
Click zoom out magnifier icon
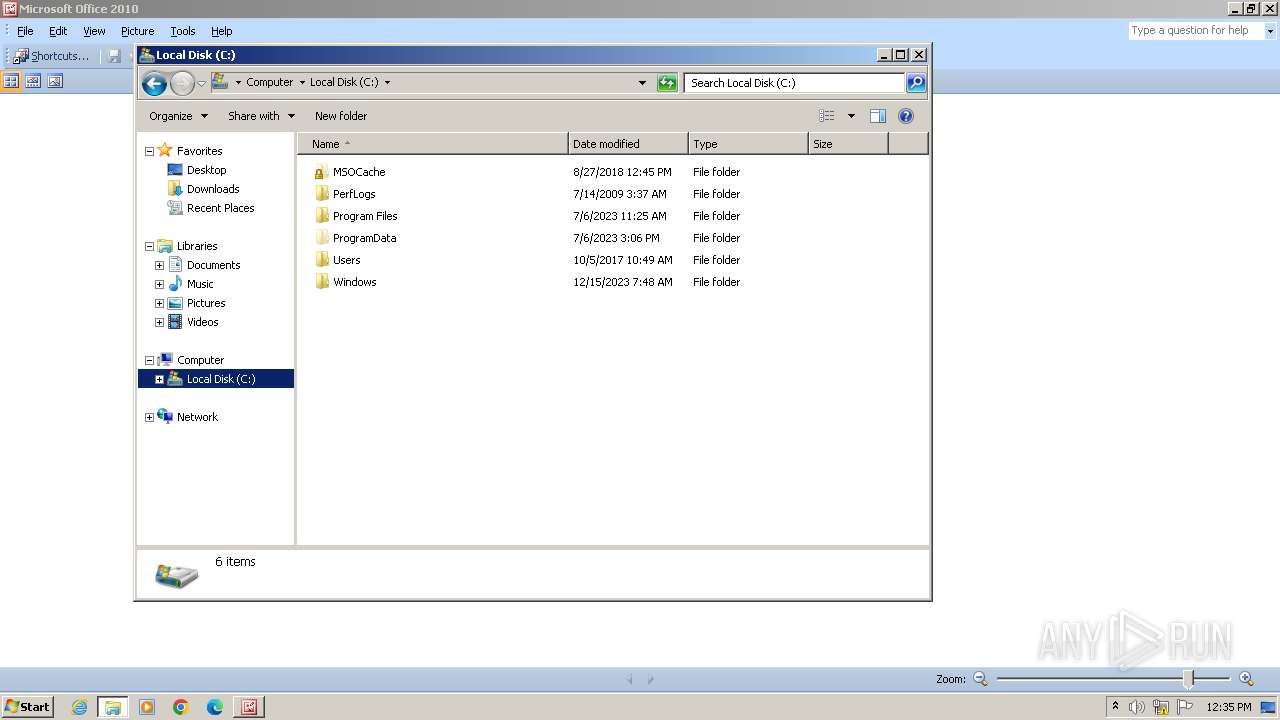coord(980,679)
